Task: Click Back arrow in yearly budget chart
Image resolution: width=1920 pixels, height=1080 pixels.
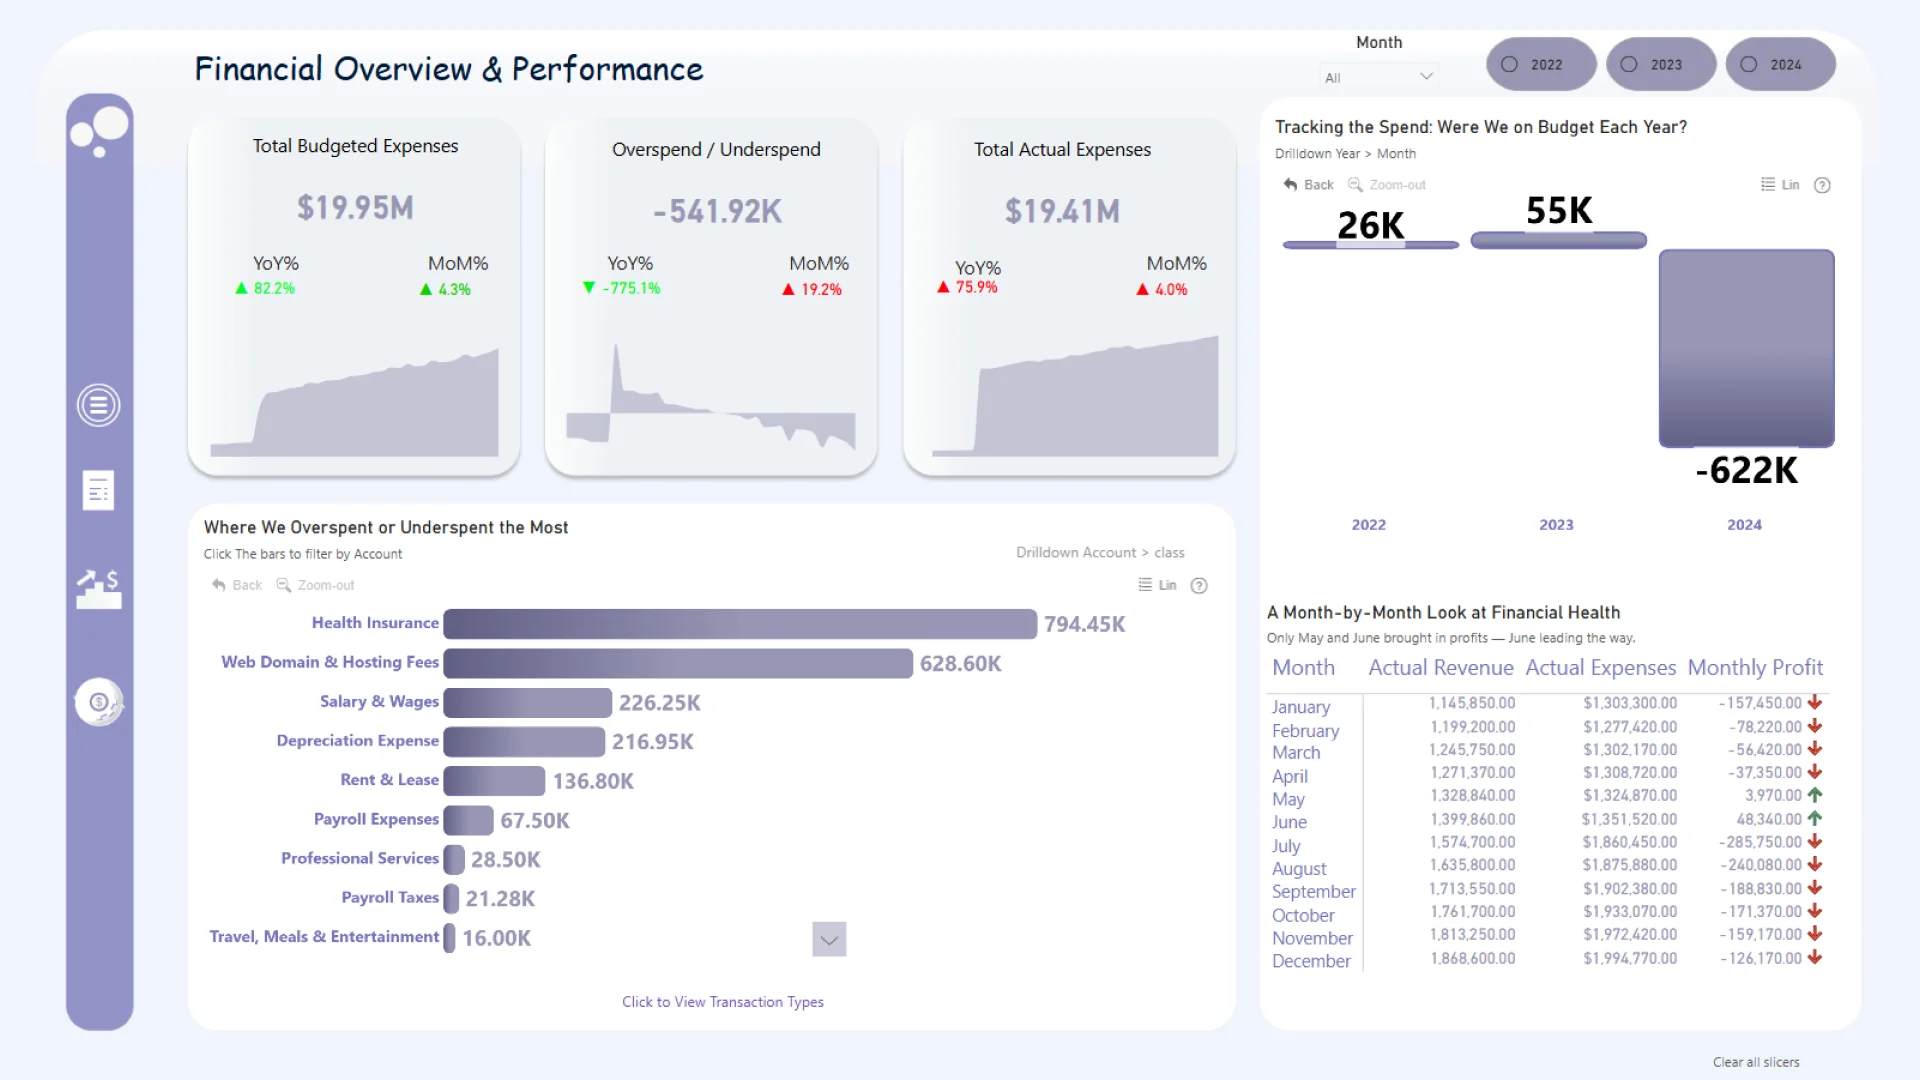Action: (x=1308, y=185)
